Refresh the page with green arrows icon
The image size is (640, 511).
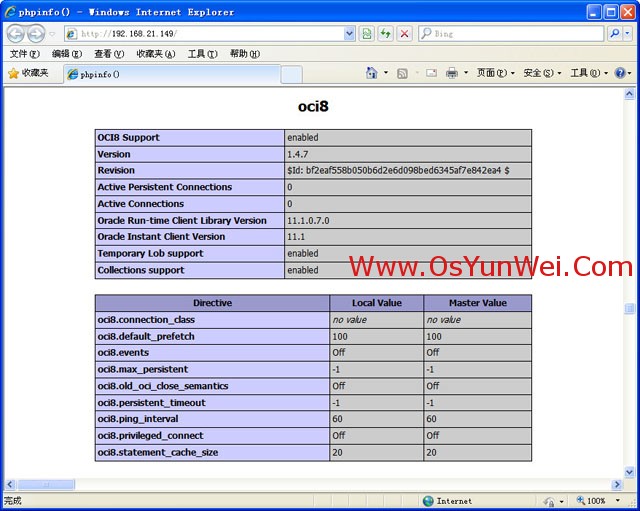[x=386, y=34]
